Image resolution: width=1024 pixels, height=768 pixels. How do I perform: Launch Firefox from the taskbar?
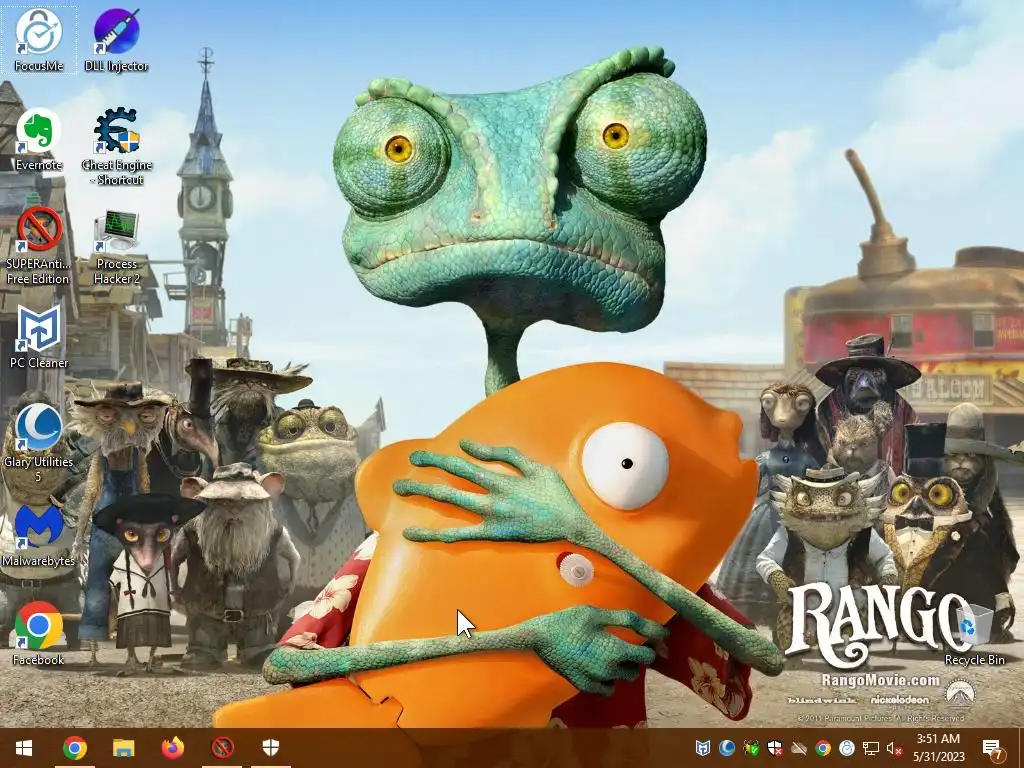click(173, 748)
